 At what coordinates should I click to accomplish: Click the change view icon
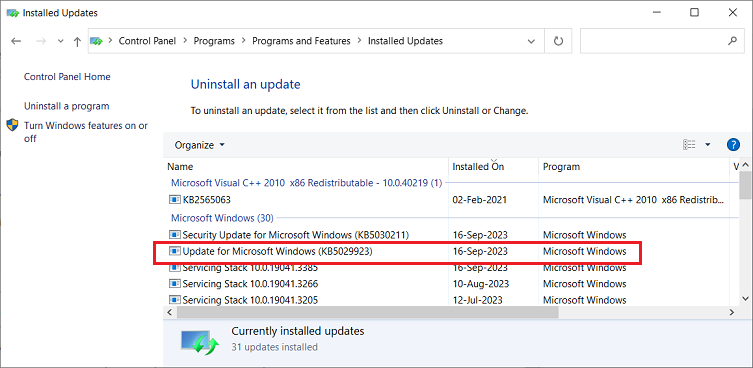(x=689, y=145)
